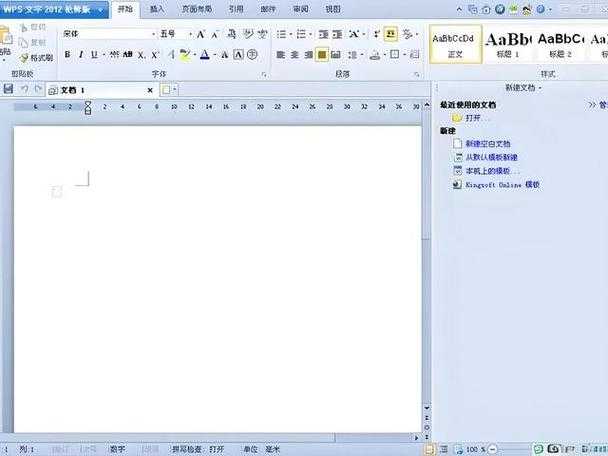This screenshot has height=456, width=608.
Task: Click the undo arrow icon
Action: [25, 90]
